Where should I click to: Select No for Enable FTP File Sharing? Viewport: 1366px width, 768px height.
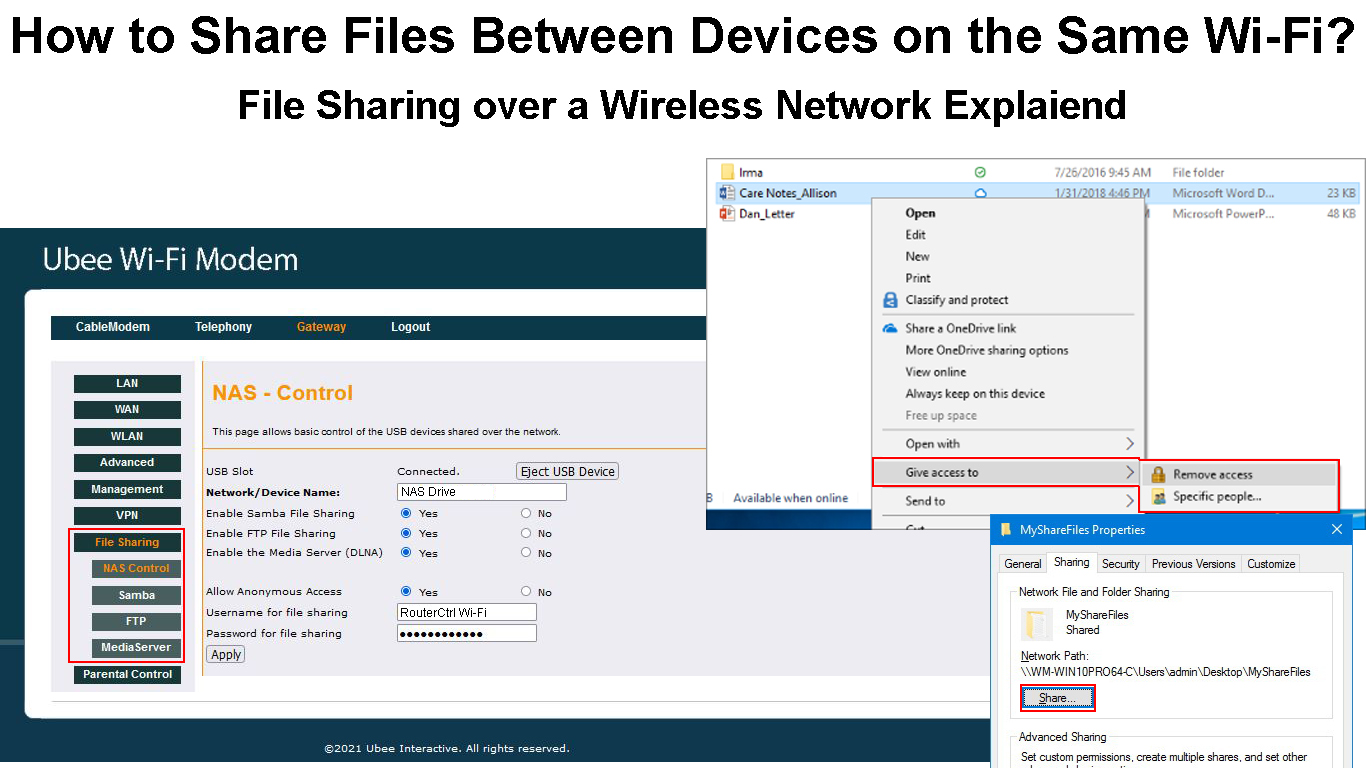point(526,533)
